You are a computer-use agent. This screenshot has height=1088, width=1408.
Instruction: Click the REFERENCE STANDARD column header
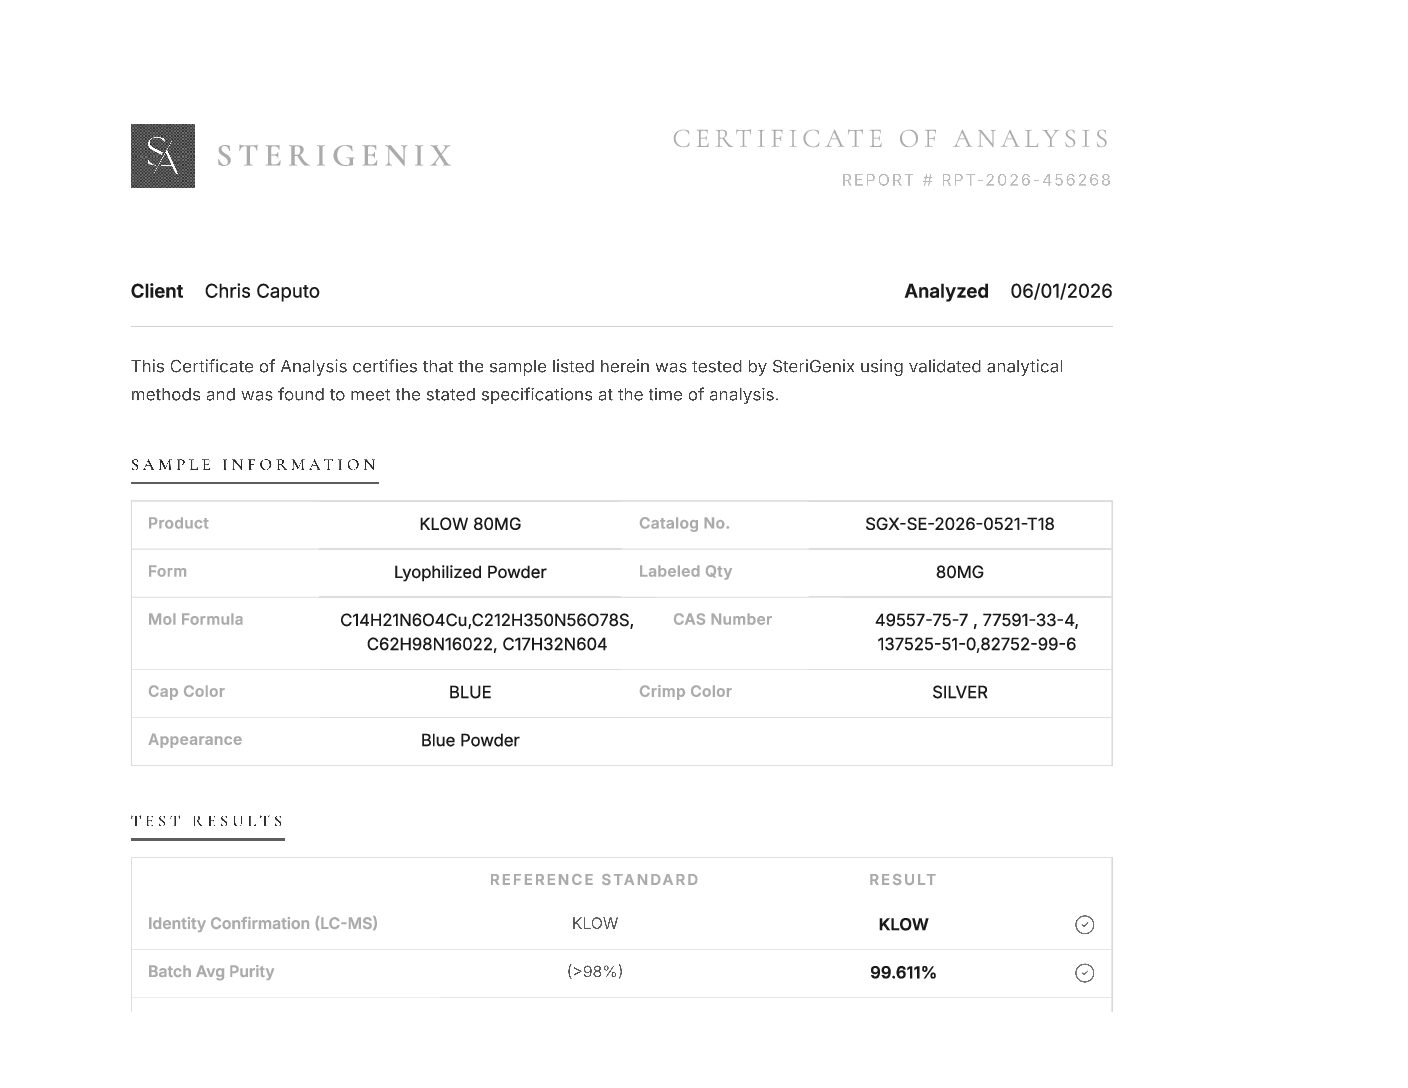[594, 880]
